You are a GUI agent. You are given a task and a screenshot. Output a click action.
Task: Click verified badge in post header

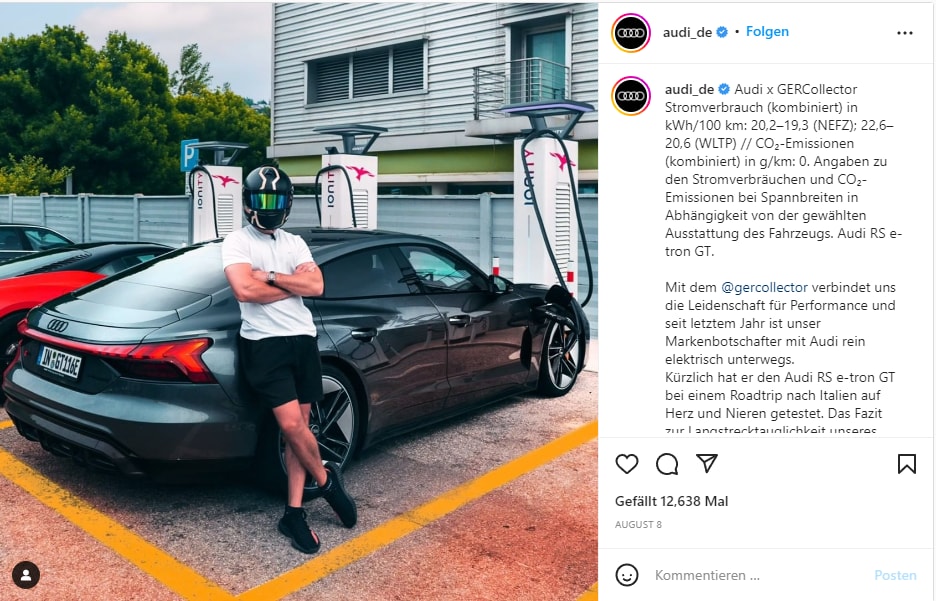[722, 32]
